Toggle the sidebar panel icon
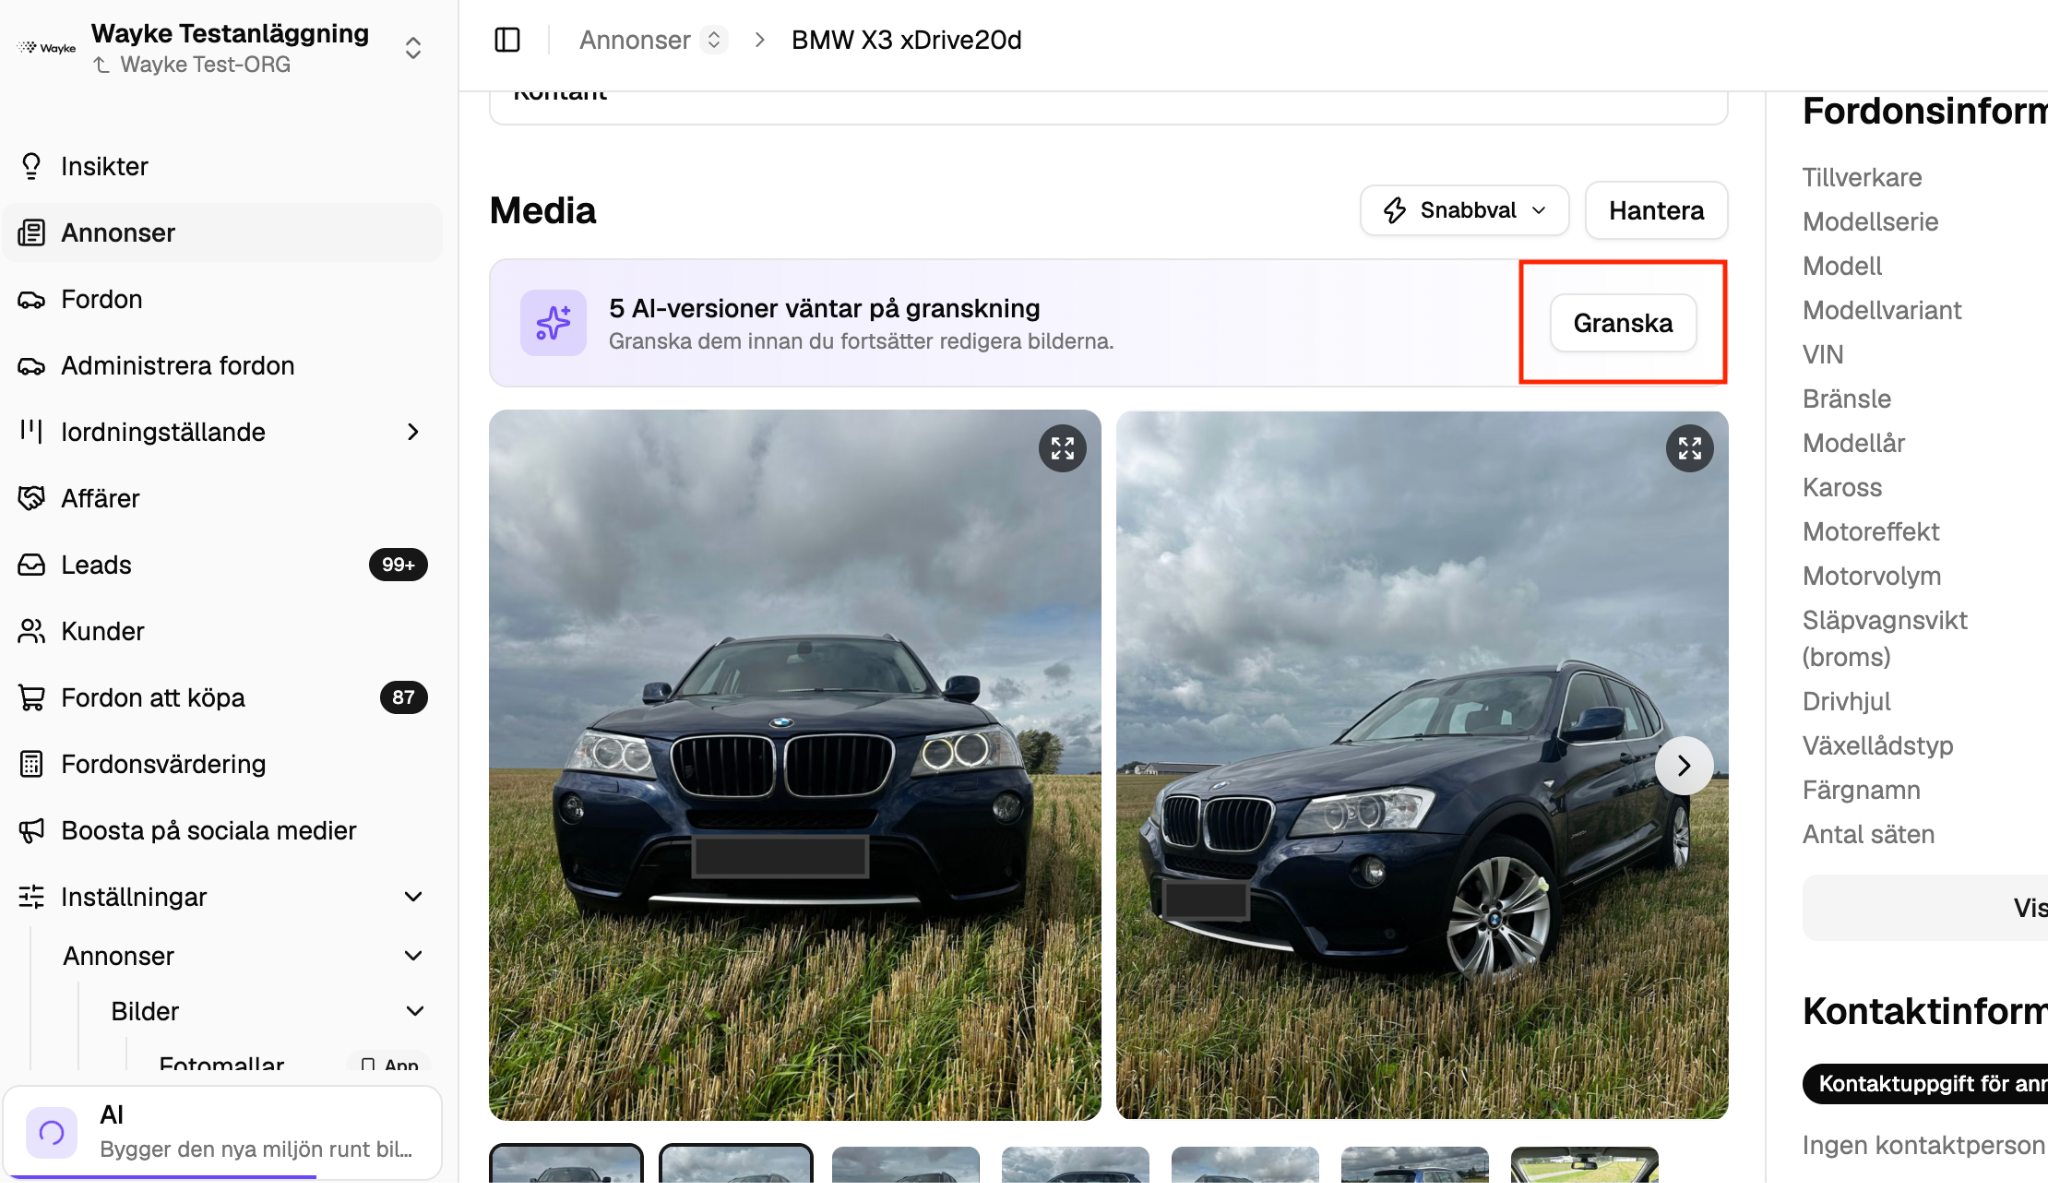2048x1183 pixels. coord(507,40)
